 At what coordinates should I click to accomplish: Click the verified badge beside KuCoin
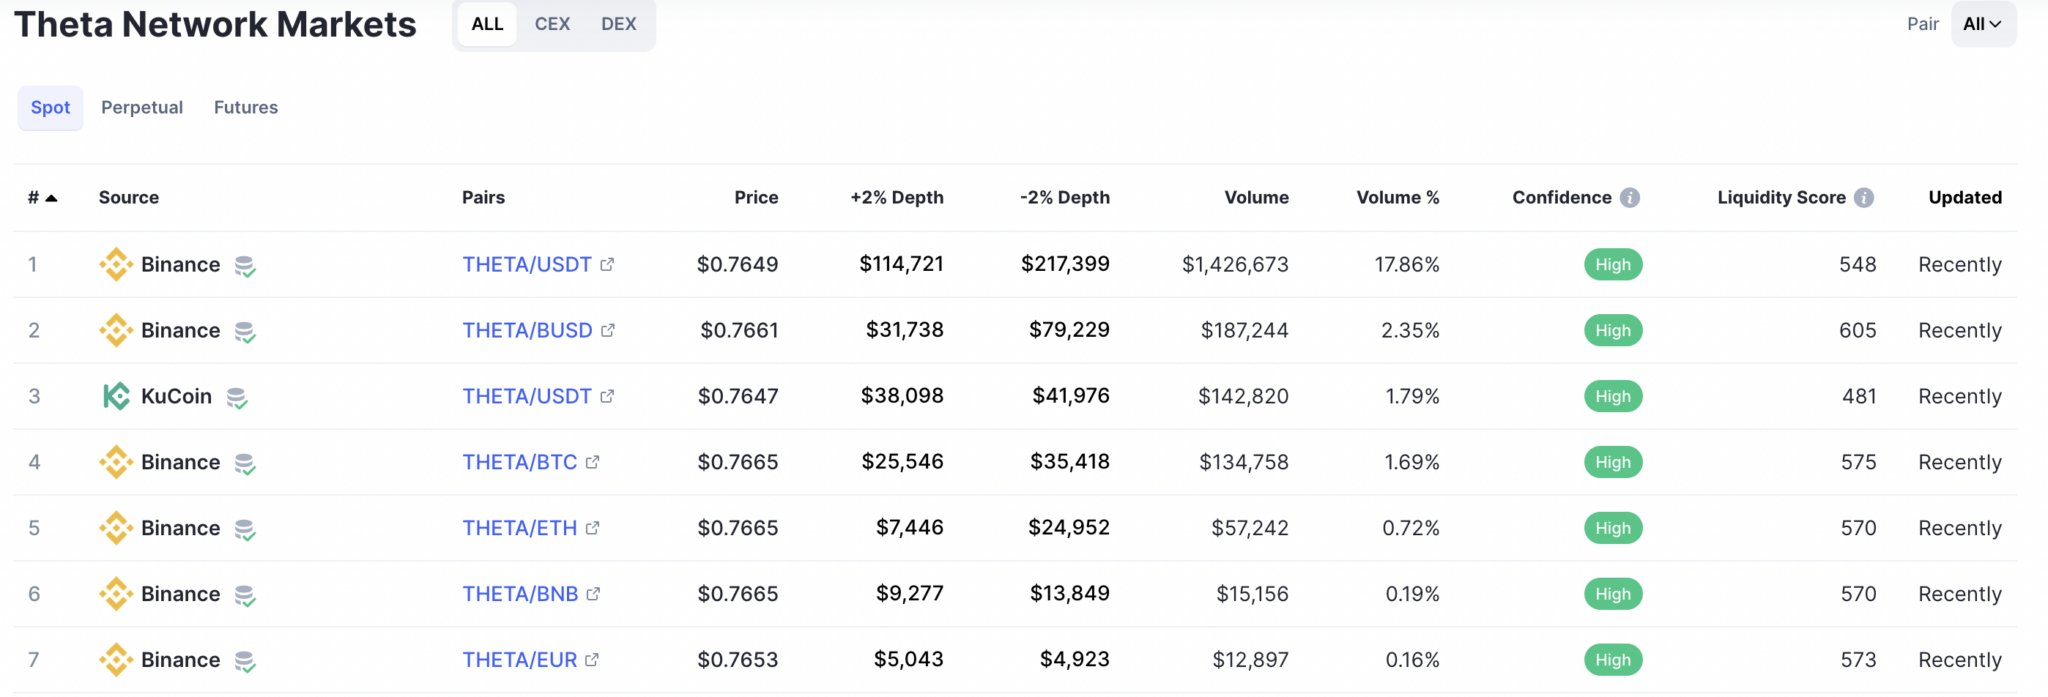coord(237,398)
